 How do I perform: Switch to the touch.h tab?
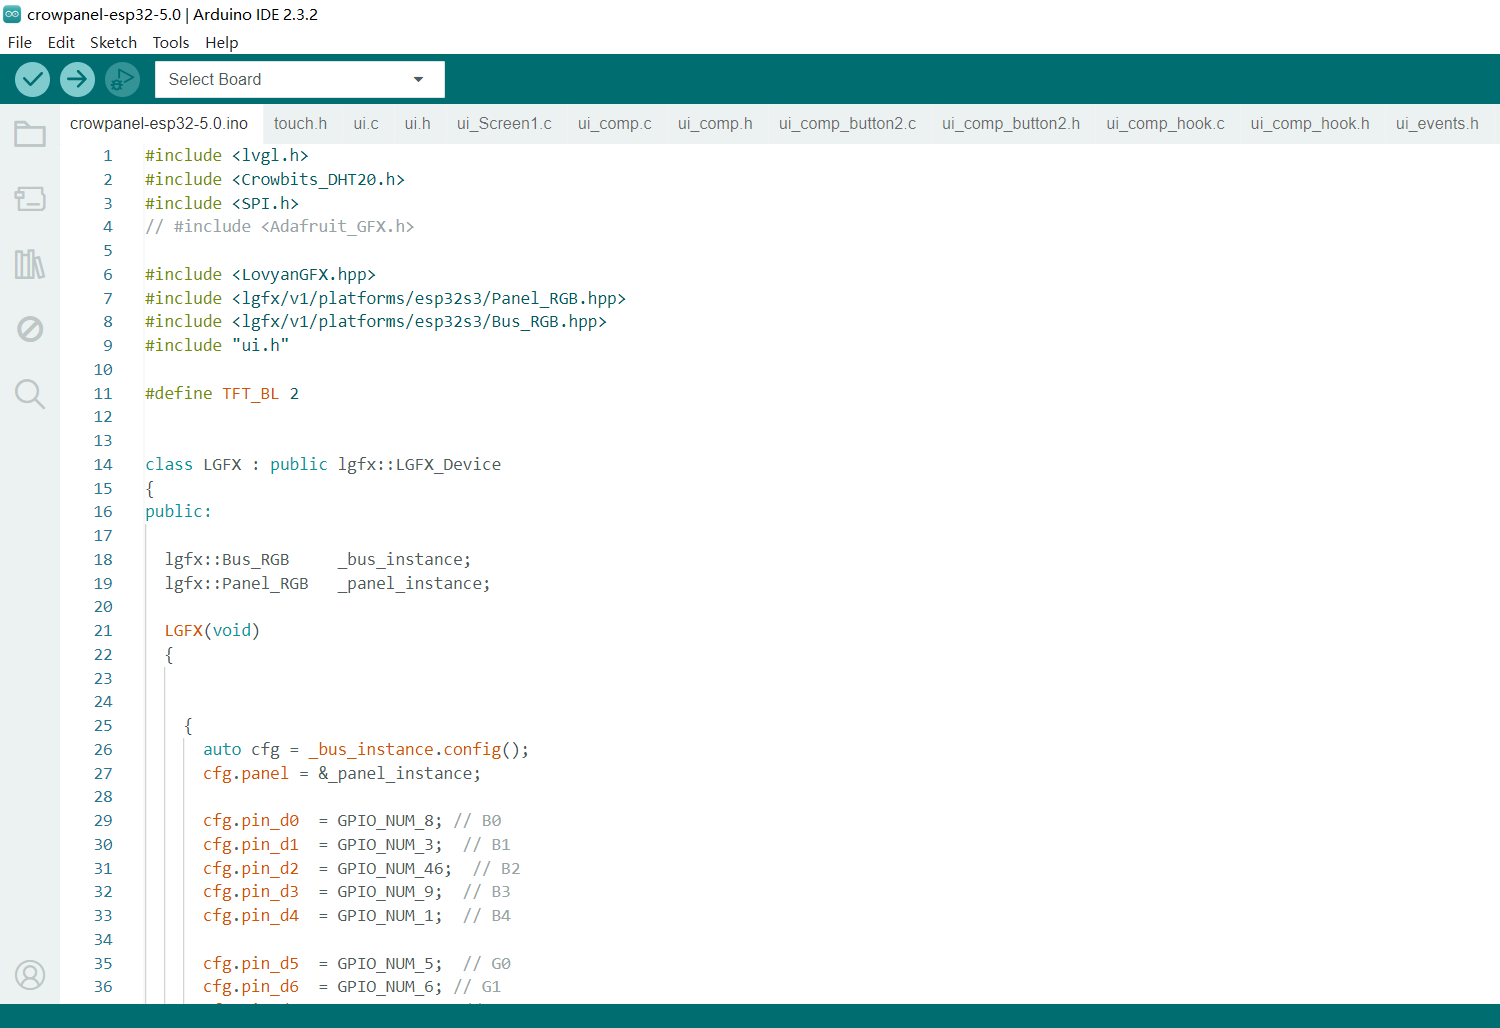coord(300,123)
